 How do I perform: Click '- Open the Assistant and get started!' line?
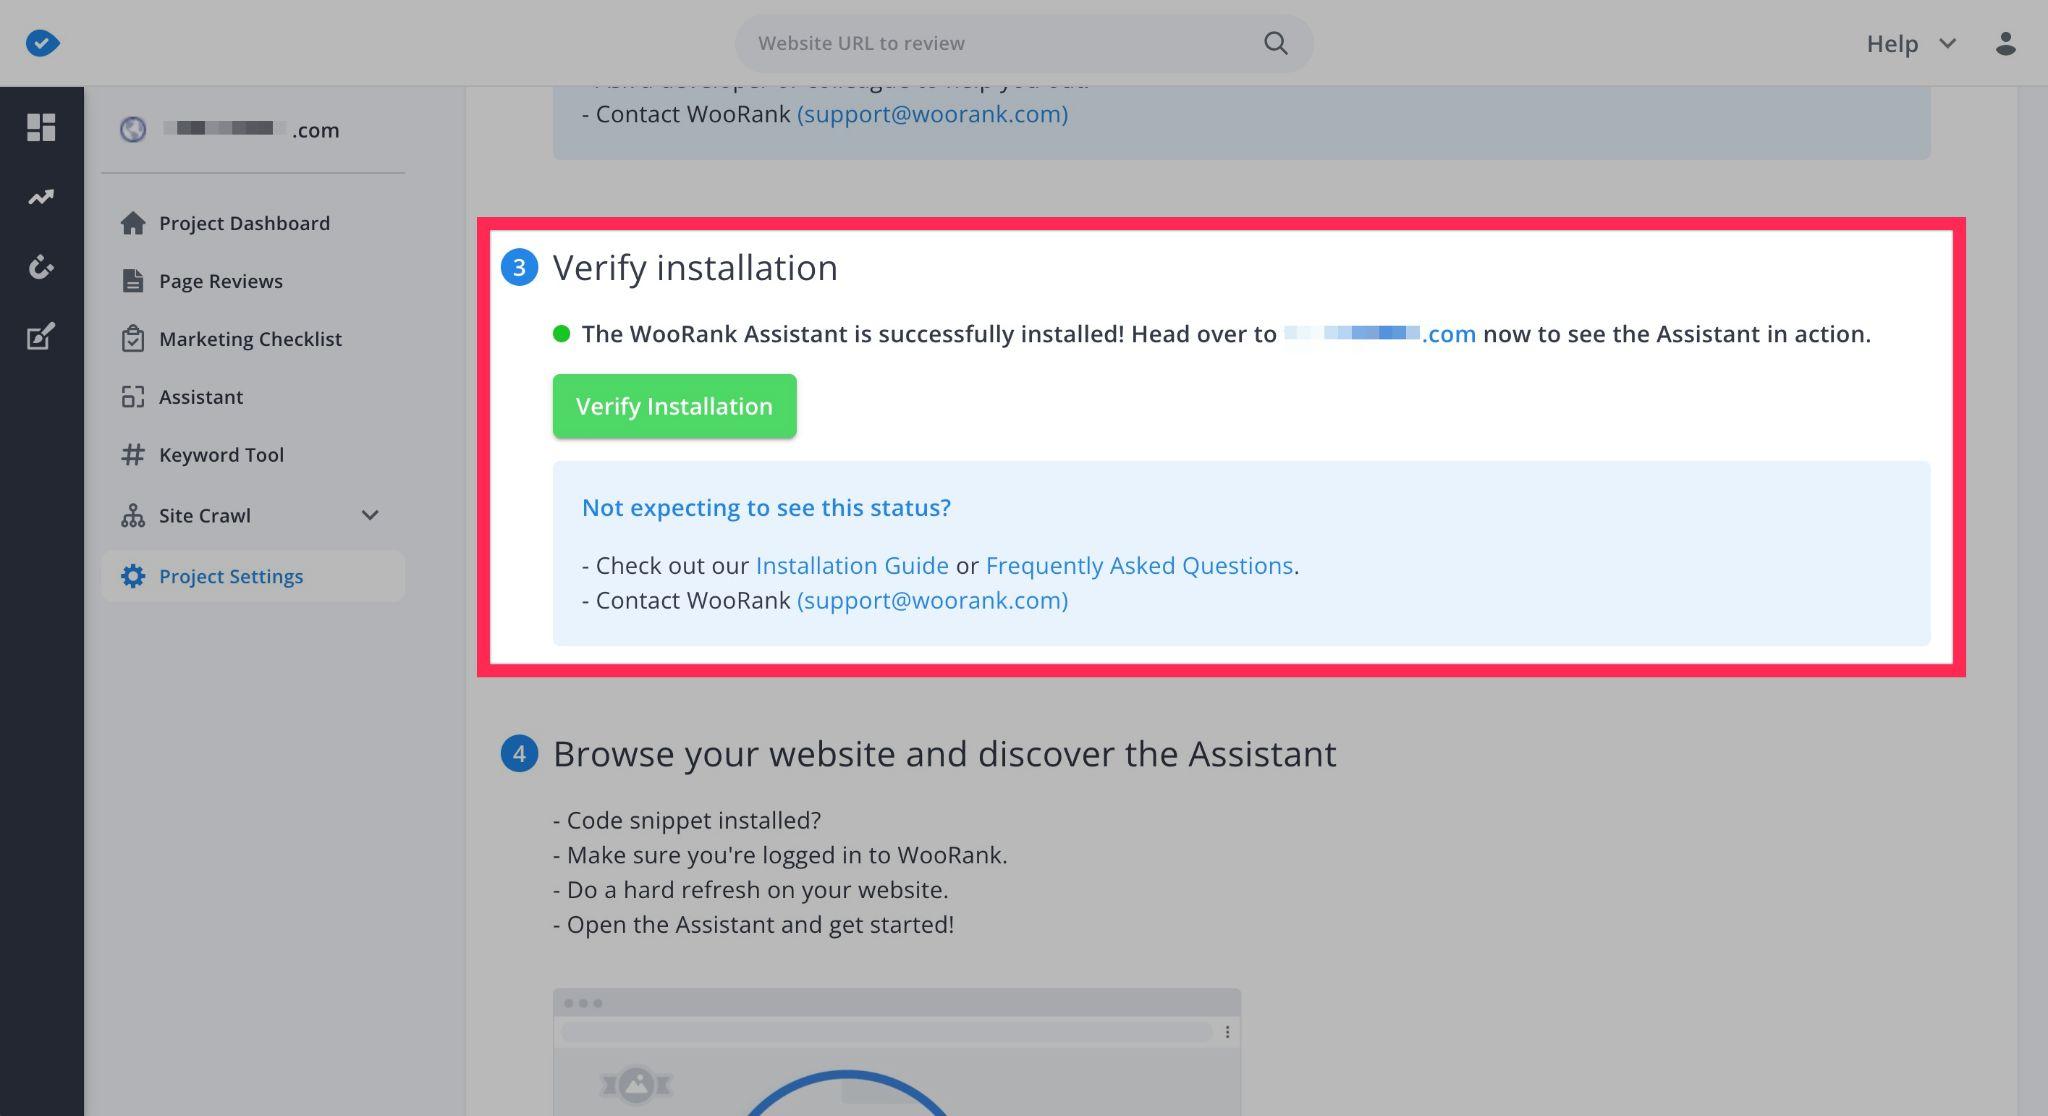[753, 924]
